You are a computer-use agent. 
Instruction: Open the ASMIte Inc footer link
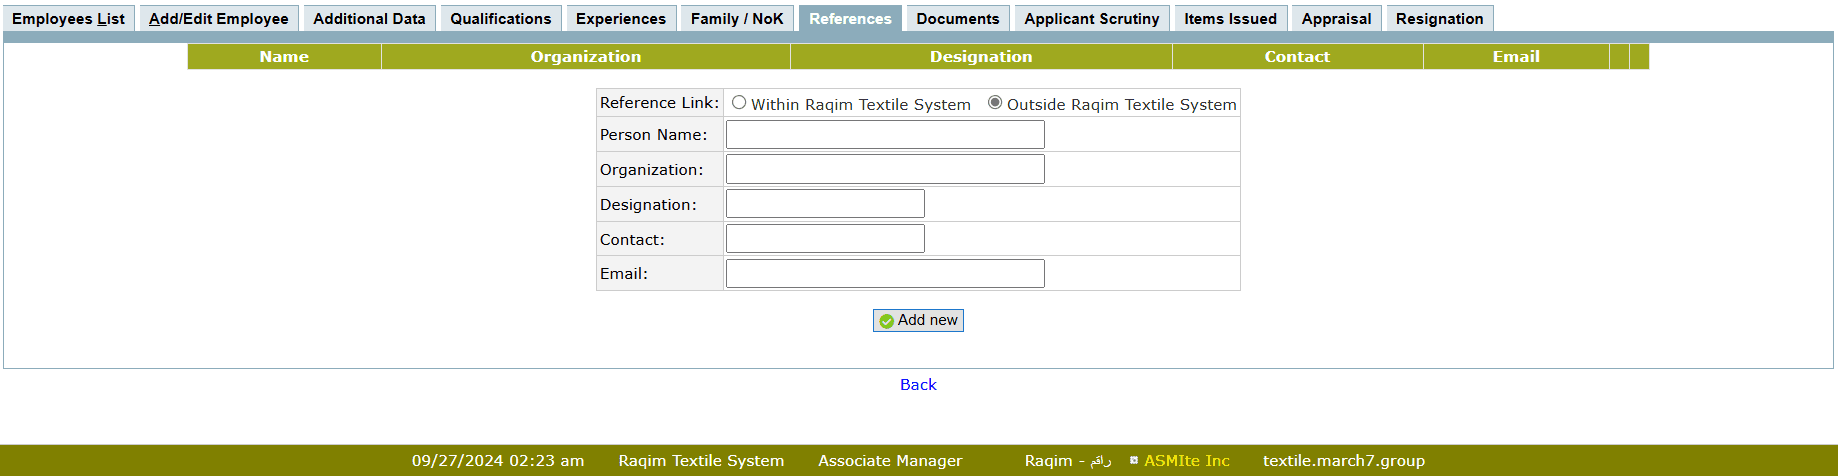1186,461
